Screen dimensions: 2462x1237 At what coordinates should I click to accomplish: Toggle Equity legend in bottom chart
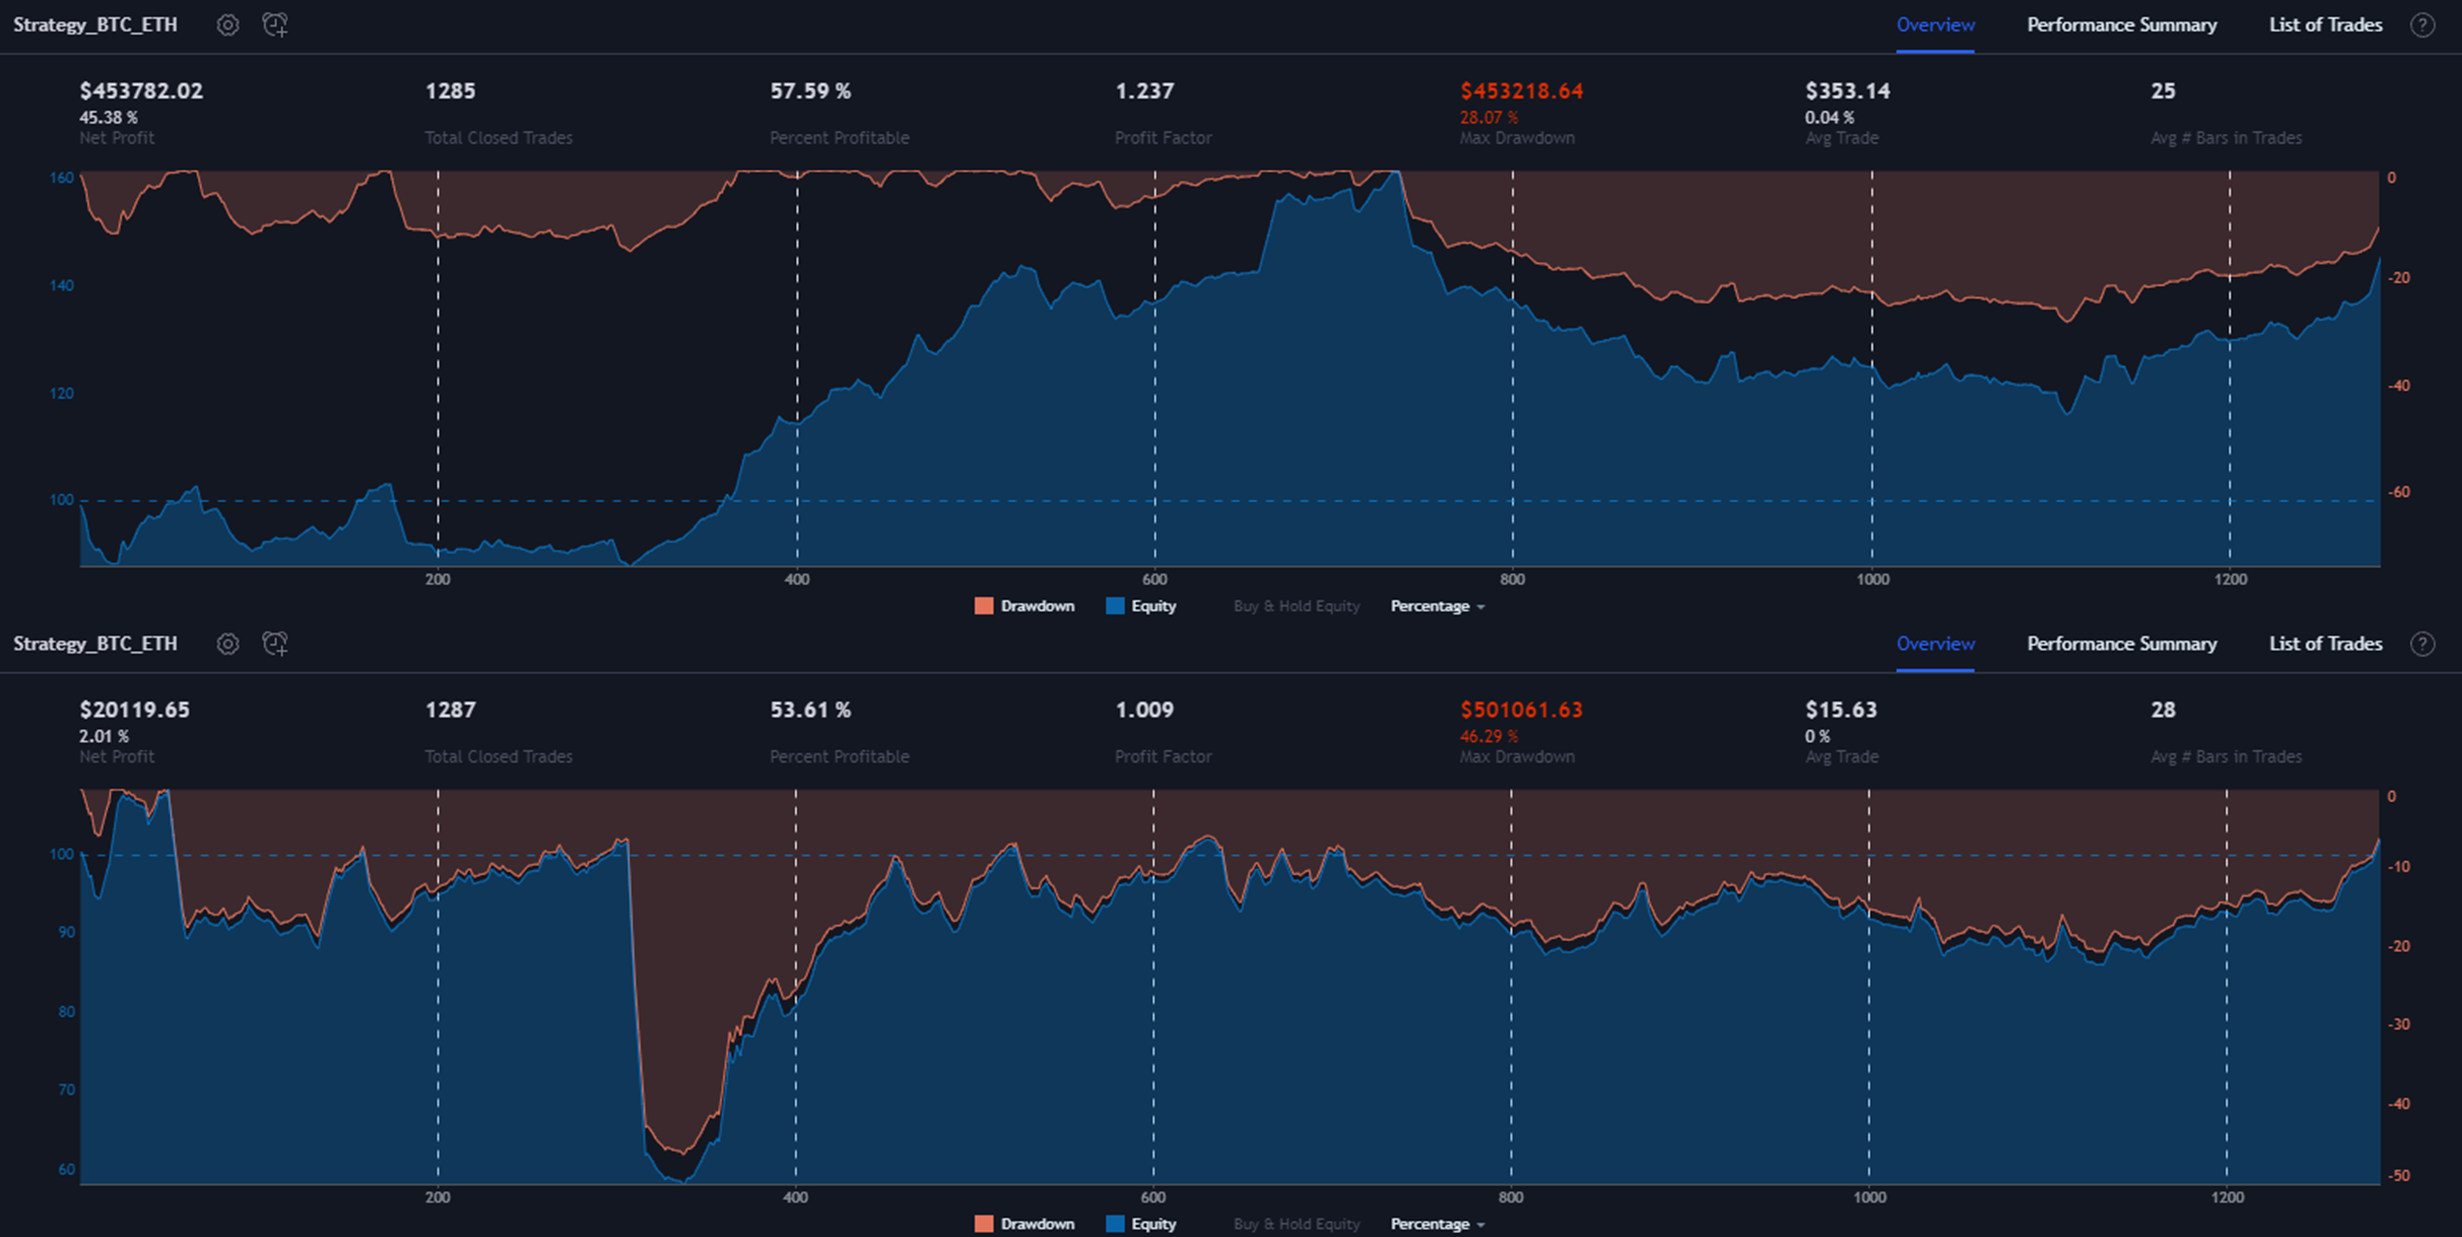pos(1142,1224)
